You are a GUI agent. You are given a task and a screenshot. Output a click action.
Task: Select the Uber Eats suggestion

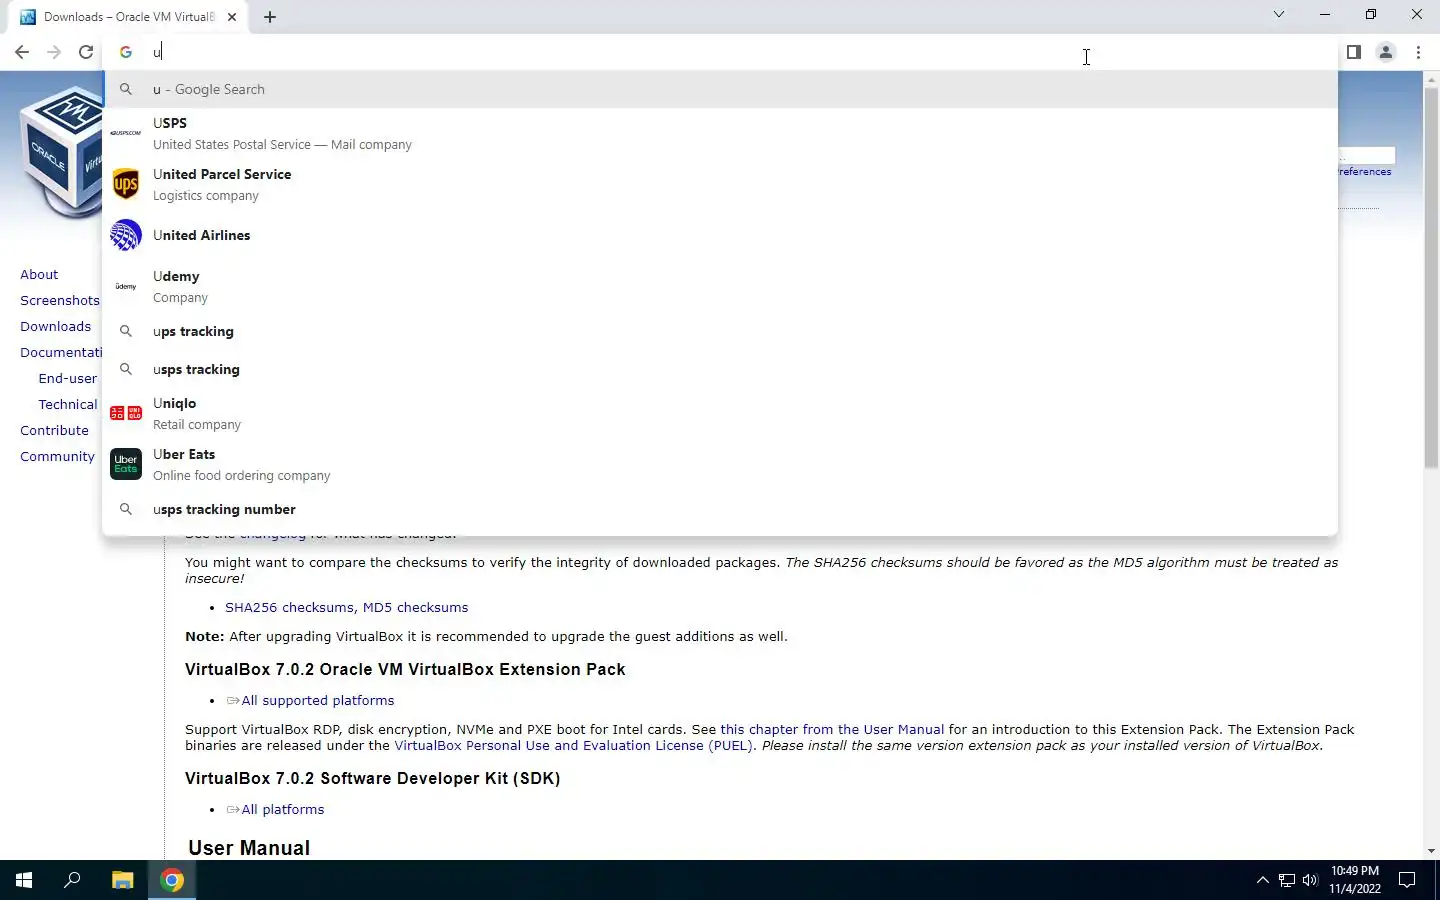(x=720, y=464)
